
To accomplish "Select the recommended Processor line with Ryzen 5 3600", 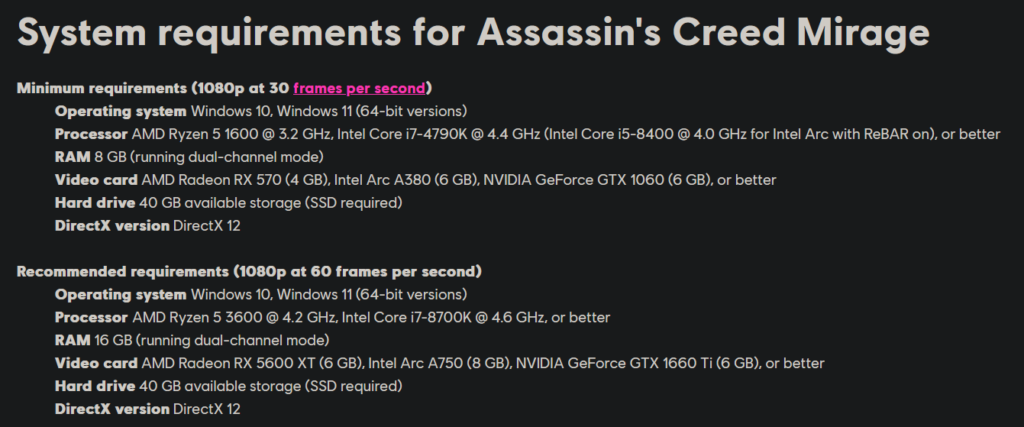I will click(x=332, y=317).
